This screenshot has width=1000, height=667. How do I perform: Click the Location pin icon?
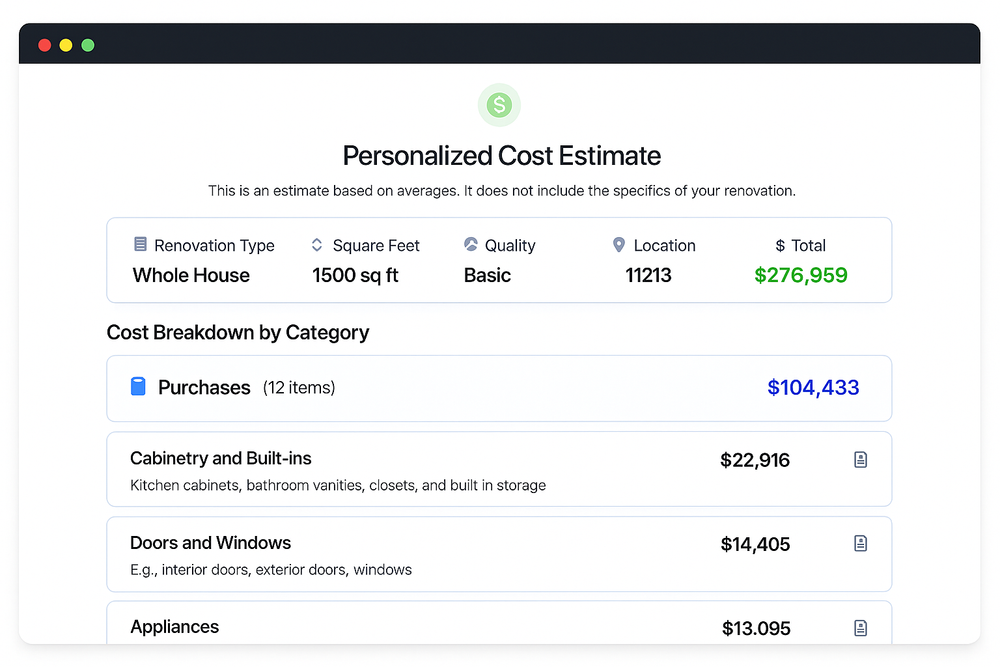pos(619,244)
